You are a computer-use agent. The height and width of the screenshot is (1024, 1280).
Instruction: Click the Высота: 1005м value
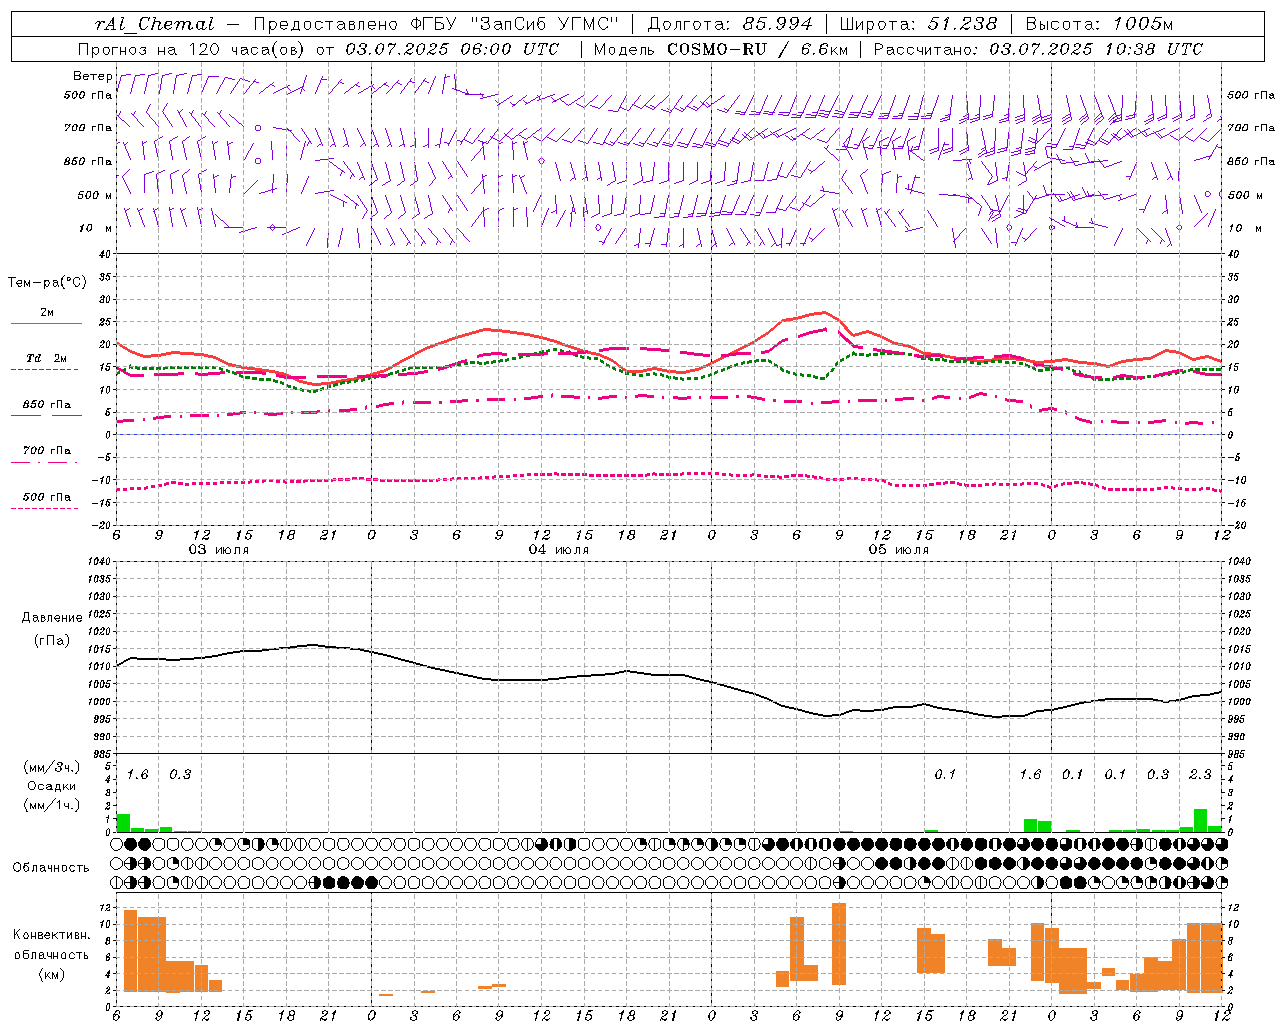pyautogui.click(x=1099, y=24)
